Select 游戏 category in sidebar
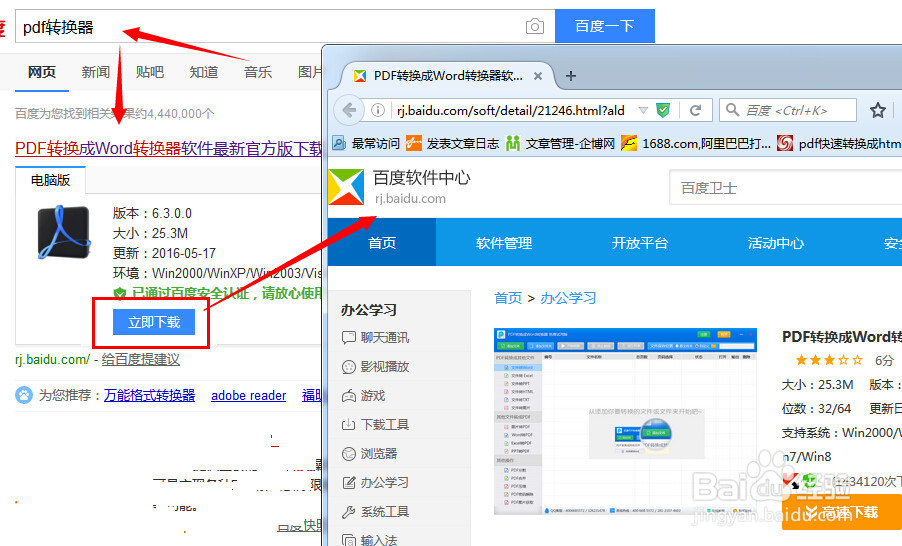902x546 pixels. [x=364, y=396]
